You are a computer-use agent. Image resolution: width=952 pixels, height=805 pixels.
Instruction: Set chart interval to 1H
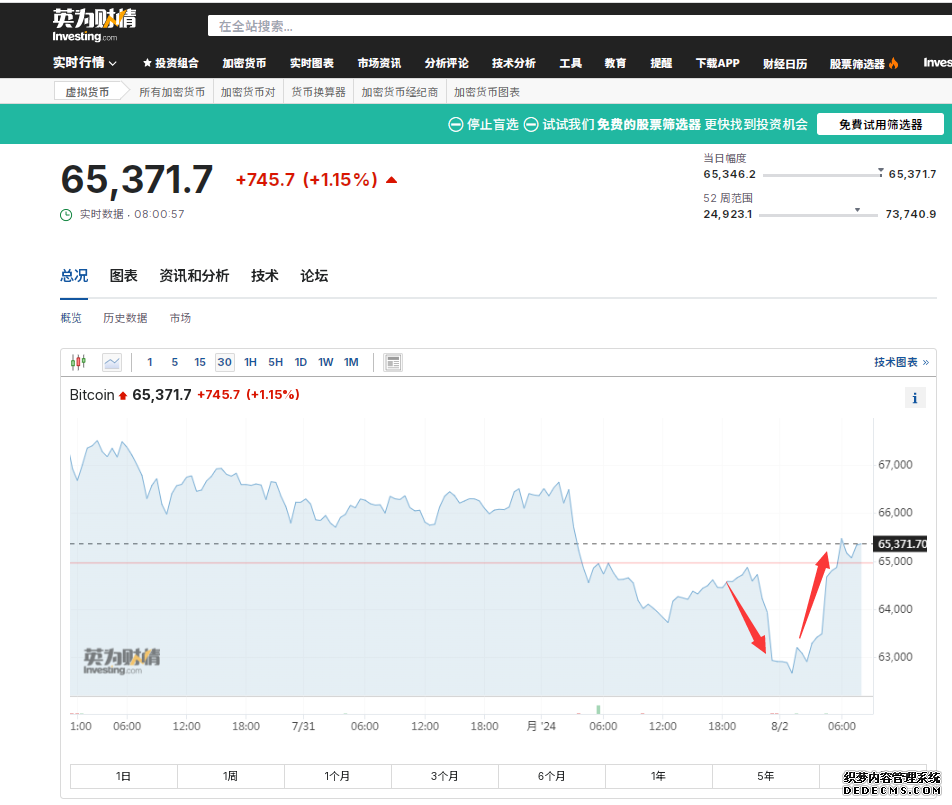(250, 362)
